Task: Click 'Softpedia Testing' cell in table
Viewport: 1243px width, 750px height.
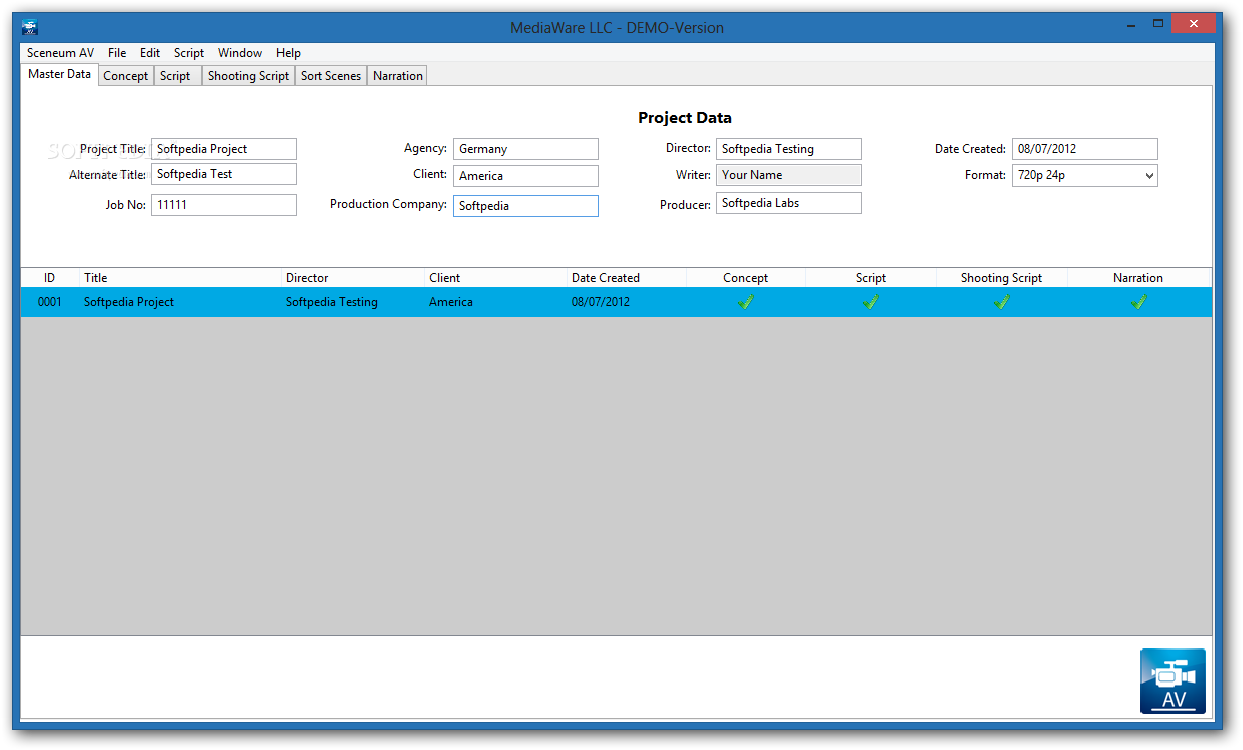Action: (332, 302)
